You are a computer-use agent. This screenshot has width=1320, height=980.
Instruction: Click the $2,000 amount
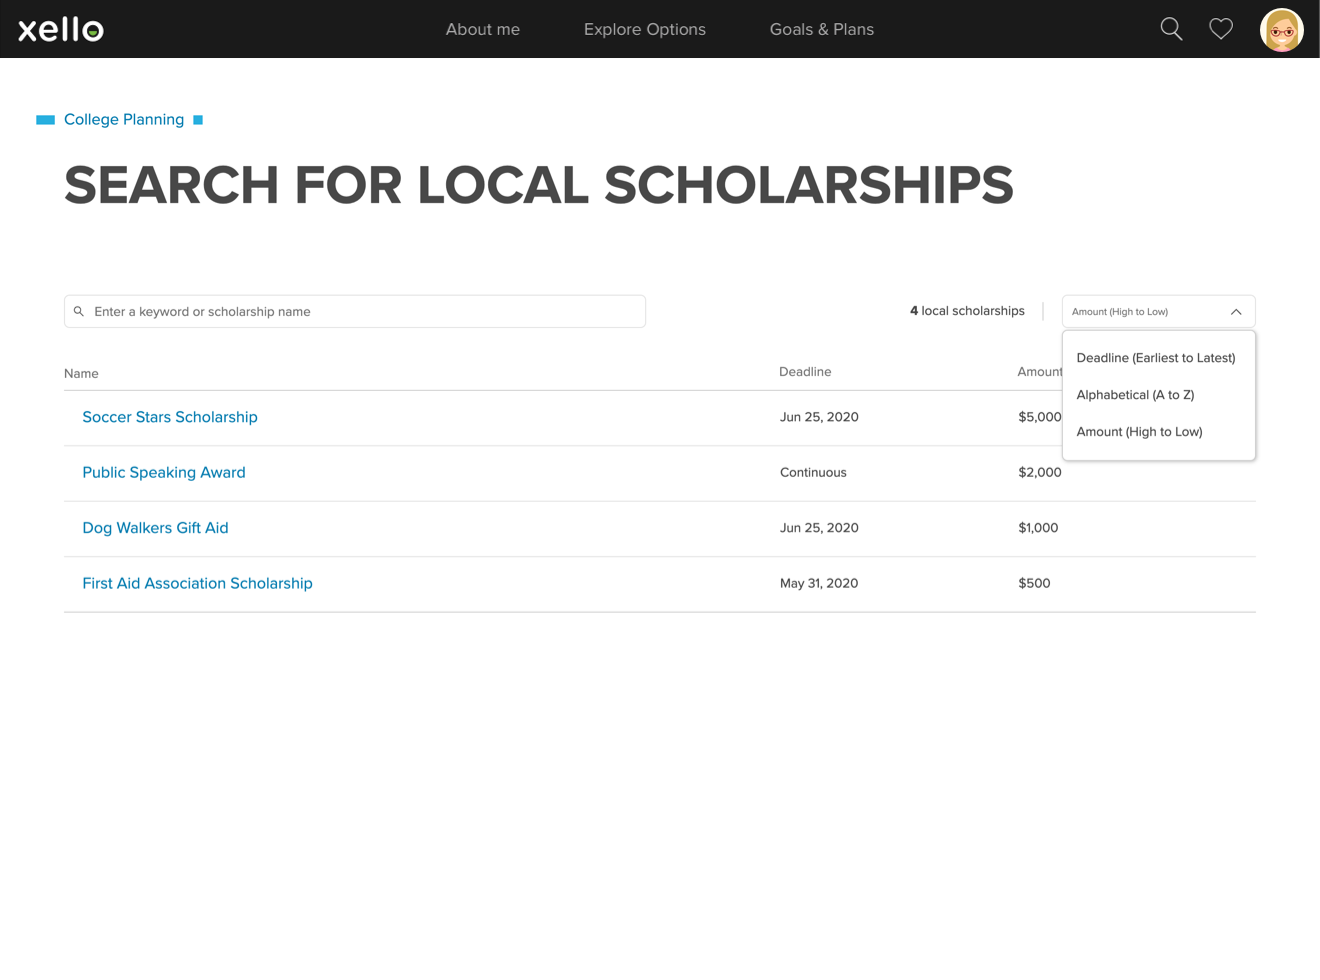tap(1040, 472)
